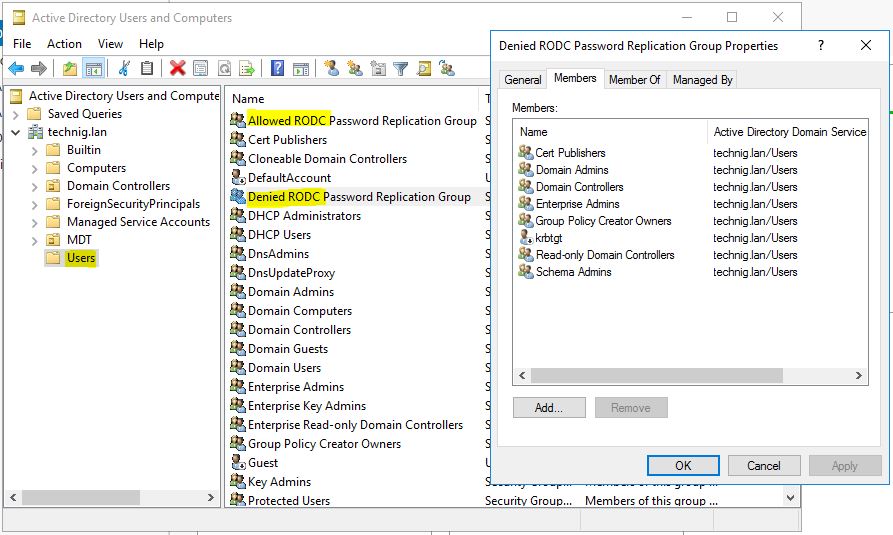The image size is (893, 535).
Task: Click the dialog help question mark button
Action: point(821,45)
